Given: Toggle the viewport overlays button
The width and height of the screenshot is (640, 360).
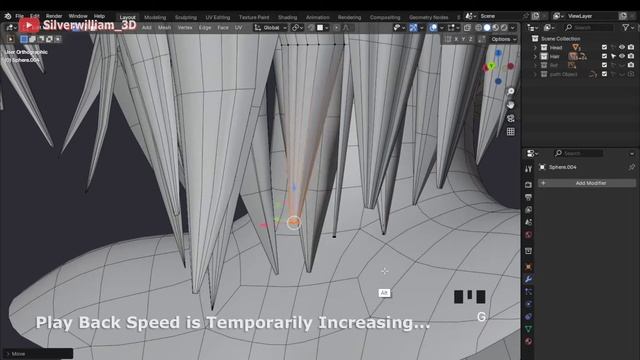Looking at the screenshot, I should [x=433, y=28].
